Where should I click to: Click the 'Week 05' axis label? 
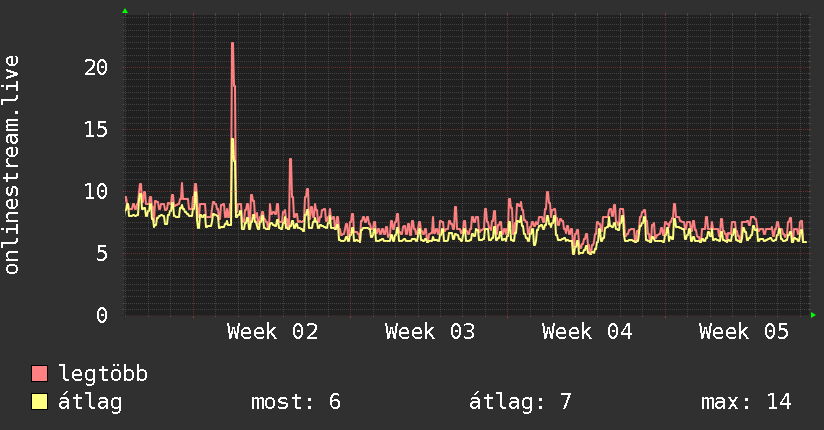coord(744,332)
